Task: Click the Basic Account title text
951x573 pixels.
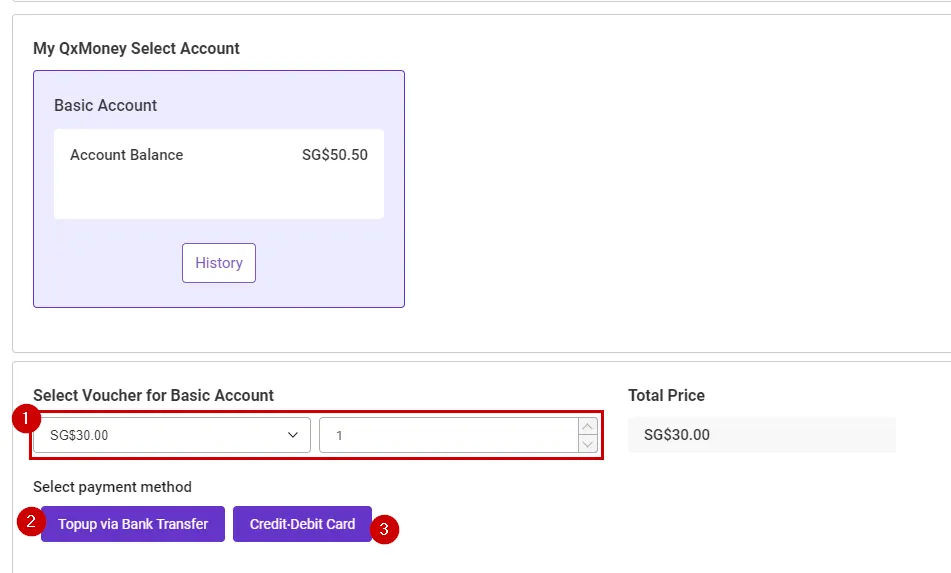Action: tap(105, 105)
